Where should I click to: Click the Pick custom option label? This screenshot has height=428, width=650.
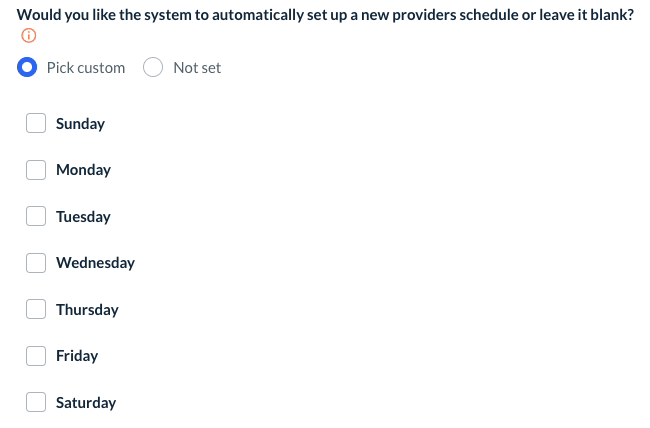[86, 68]
